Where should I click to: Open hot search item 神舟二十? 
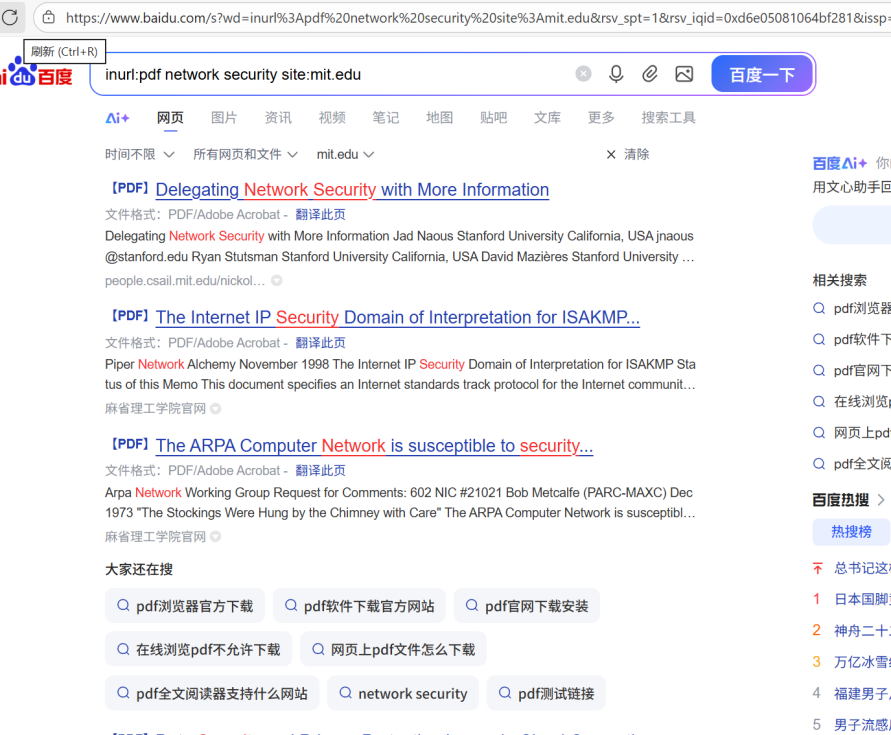tap(862, 631)
